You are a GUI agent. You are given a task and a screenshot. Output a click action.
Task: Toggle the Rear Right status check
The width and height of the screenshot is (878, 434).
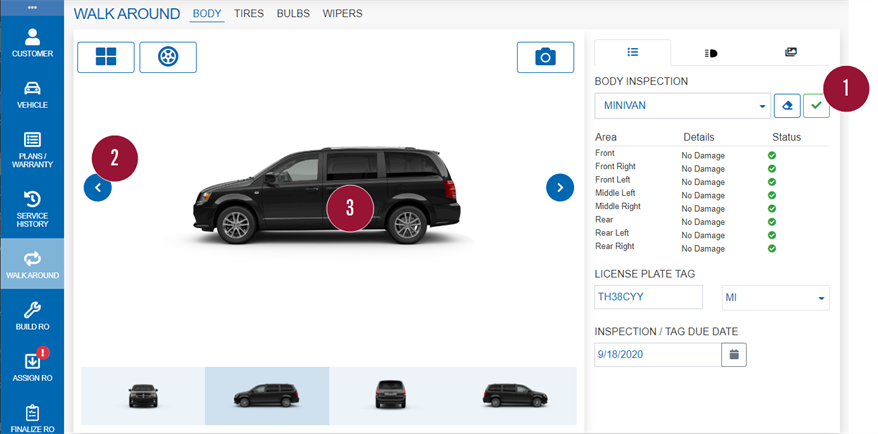point(772,249)
